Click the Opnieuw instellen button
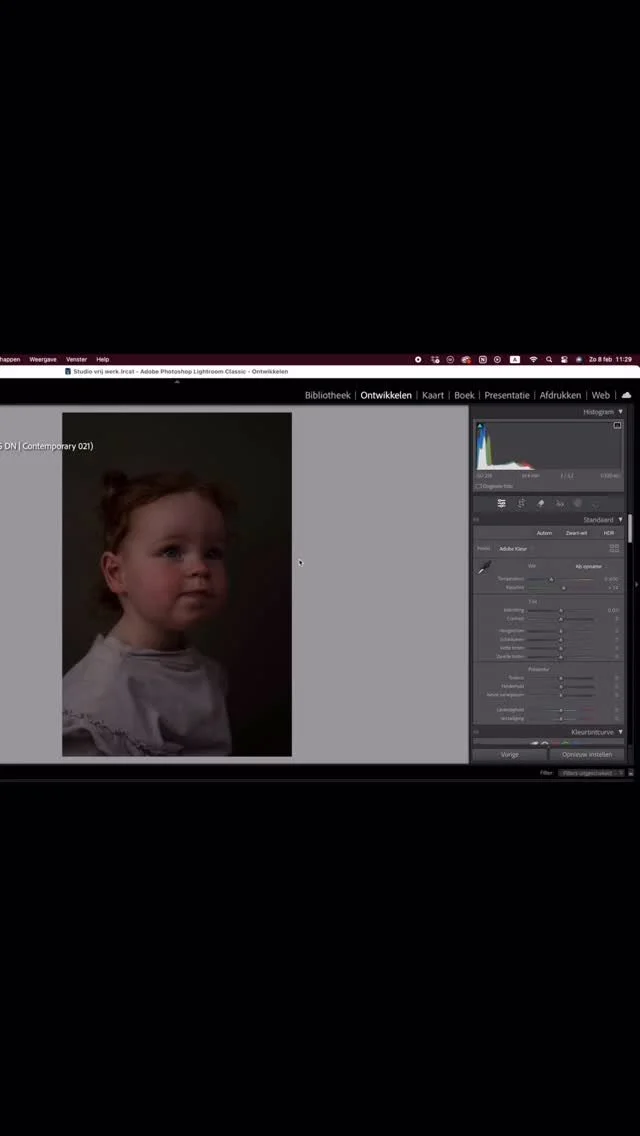The height and width of the screenshot is (1136, 640). point(587,754)
